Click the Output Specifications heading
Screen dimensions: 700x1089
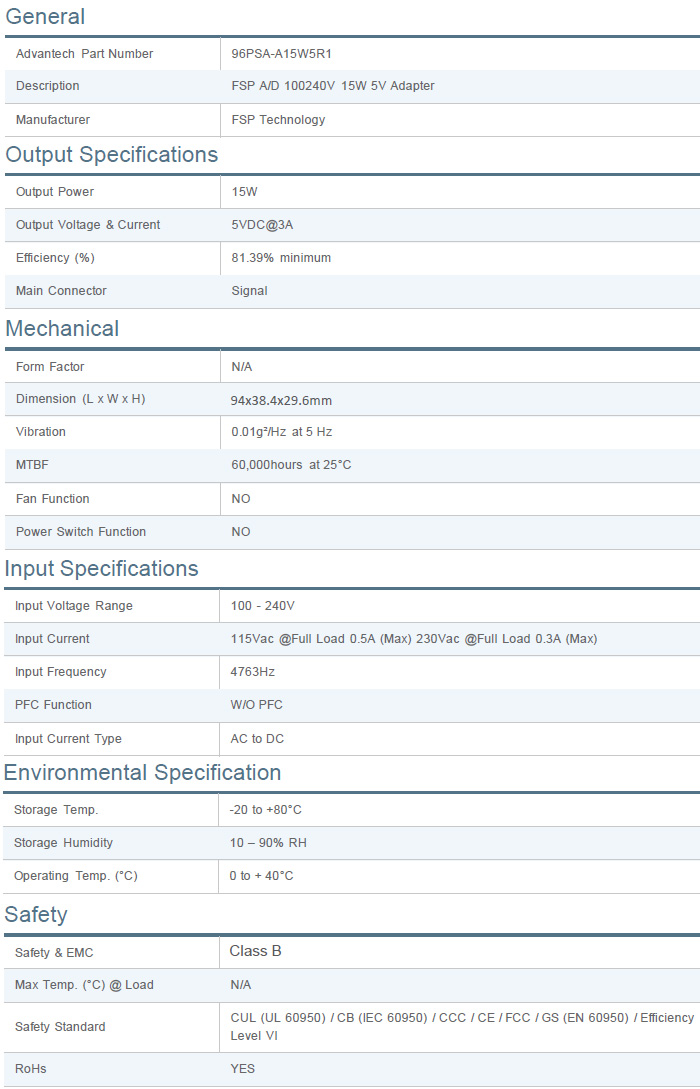pos(112,155)
